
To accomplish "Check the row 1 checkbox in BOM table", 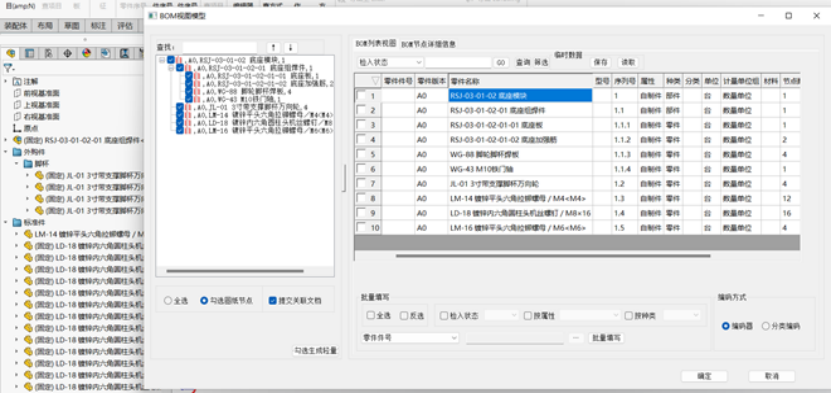I will [361, 96].
